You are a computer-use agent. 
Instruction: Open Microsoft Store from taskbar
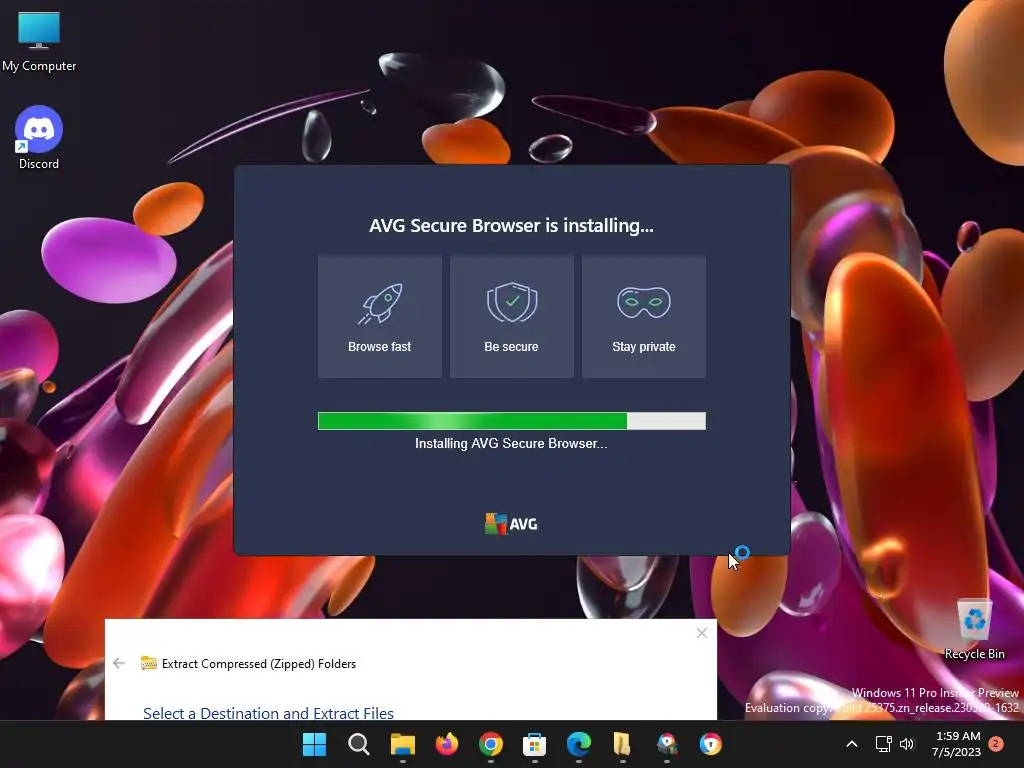pos(534,744)
